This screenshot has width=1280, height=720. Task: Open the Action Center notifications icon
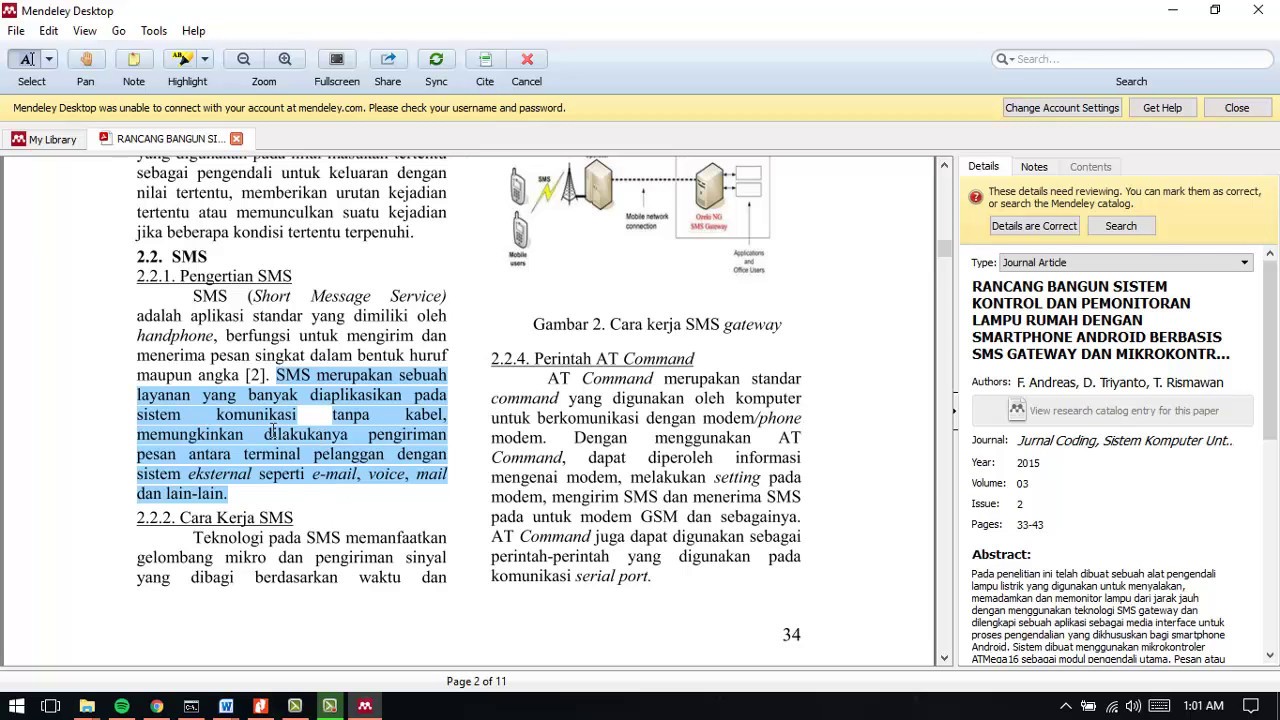[1250, 706]
